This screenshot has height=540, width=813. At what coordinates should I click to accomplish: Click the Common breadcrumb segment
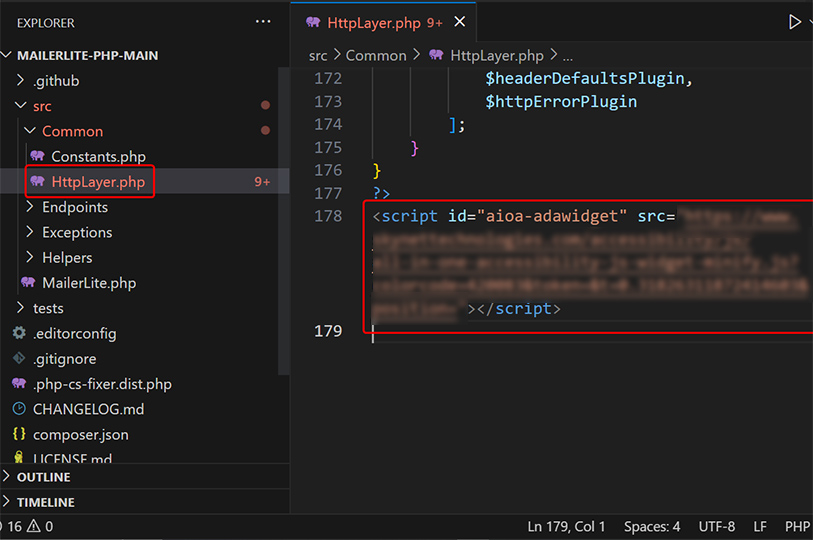[x=376, y=56]
